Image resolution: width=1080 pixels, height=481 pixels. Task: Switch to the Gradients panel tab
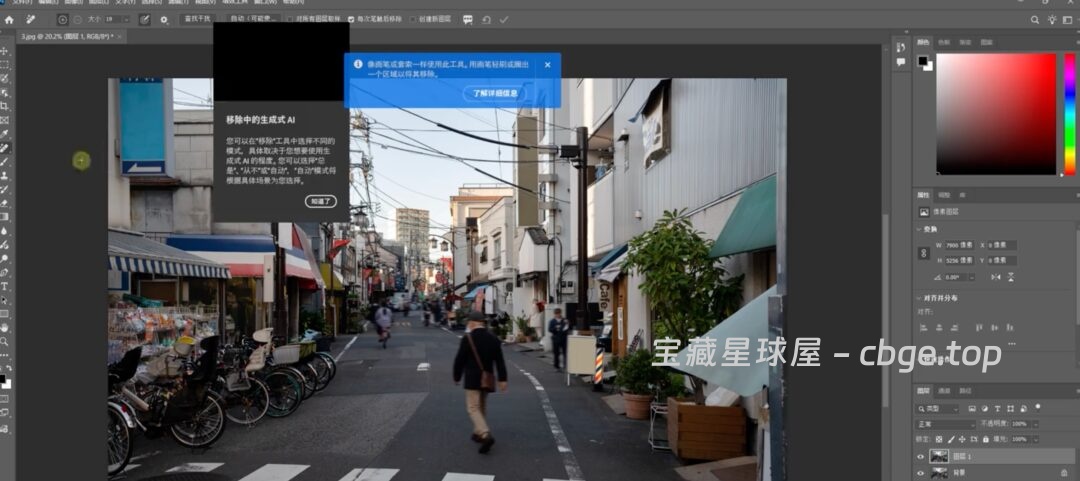(965, 43)
